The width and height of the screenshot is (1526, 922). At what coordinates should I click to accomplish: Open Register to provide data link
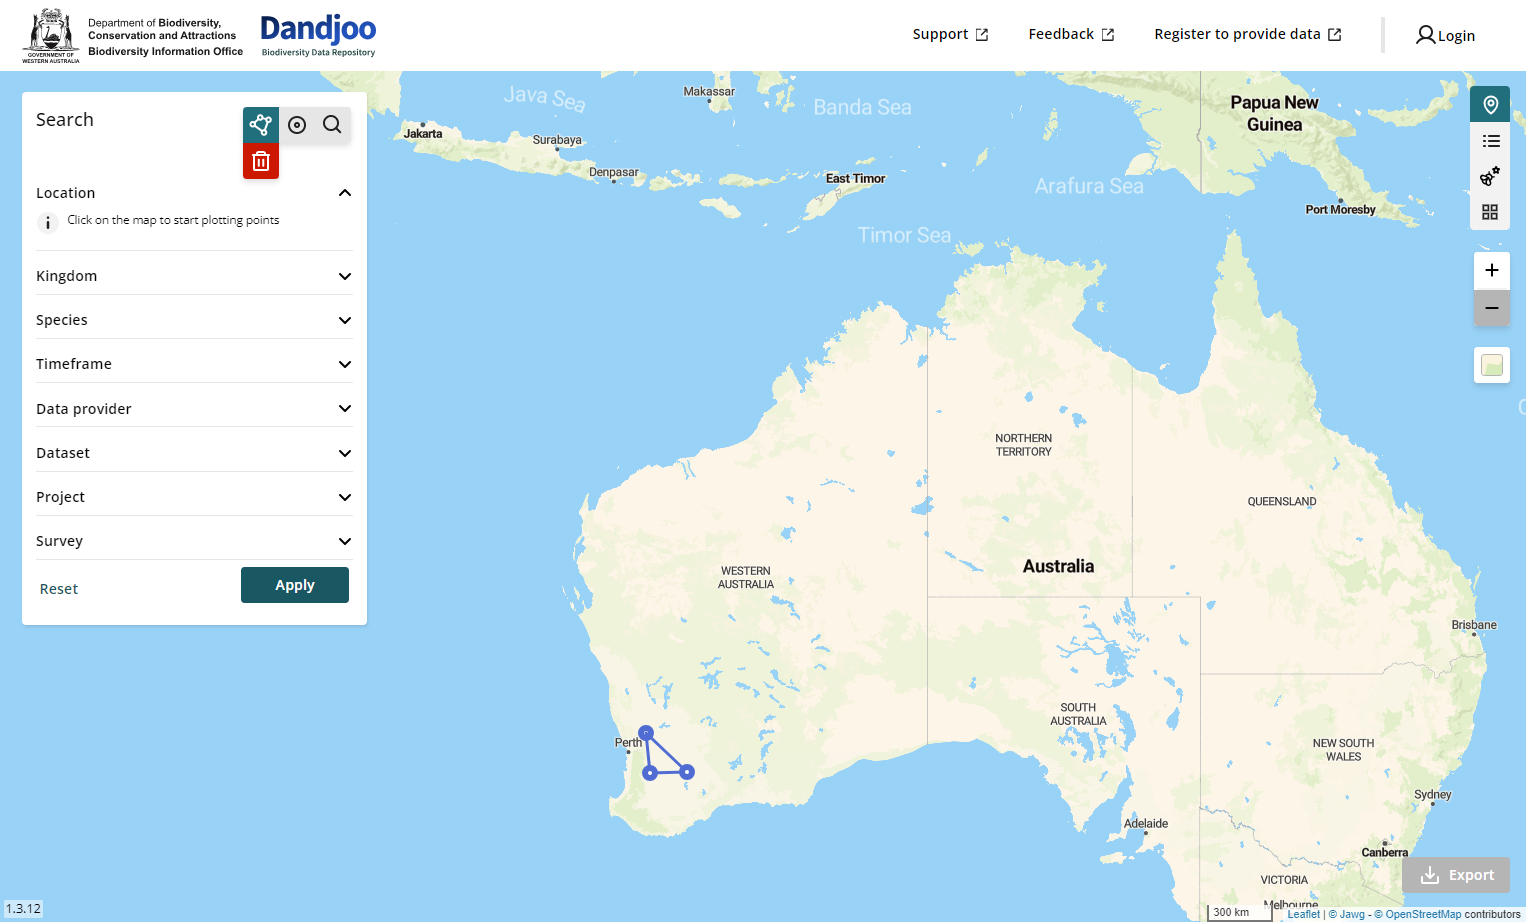point(1248,34)
